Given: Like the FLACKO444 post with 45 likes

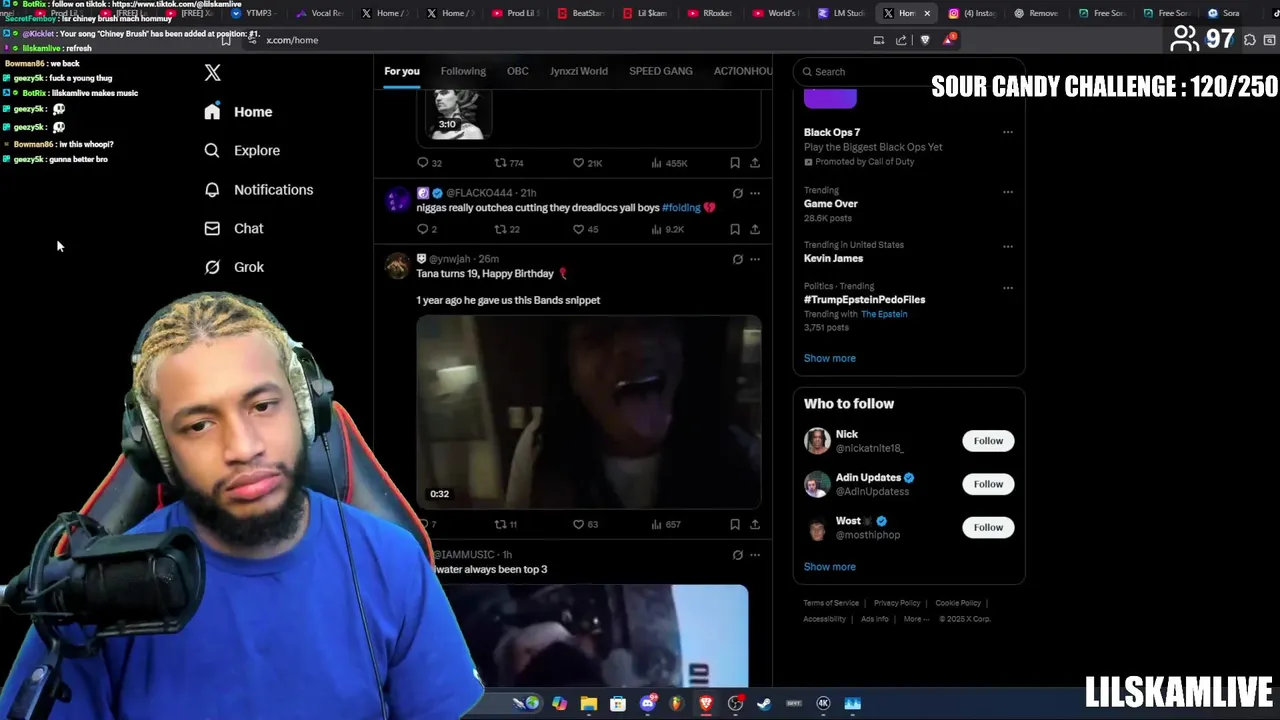Looking at the screenshot, I should point(585,229).
